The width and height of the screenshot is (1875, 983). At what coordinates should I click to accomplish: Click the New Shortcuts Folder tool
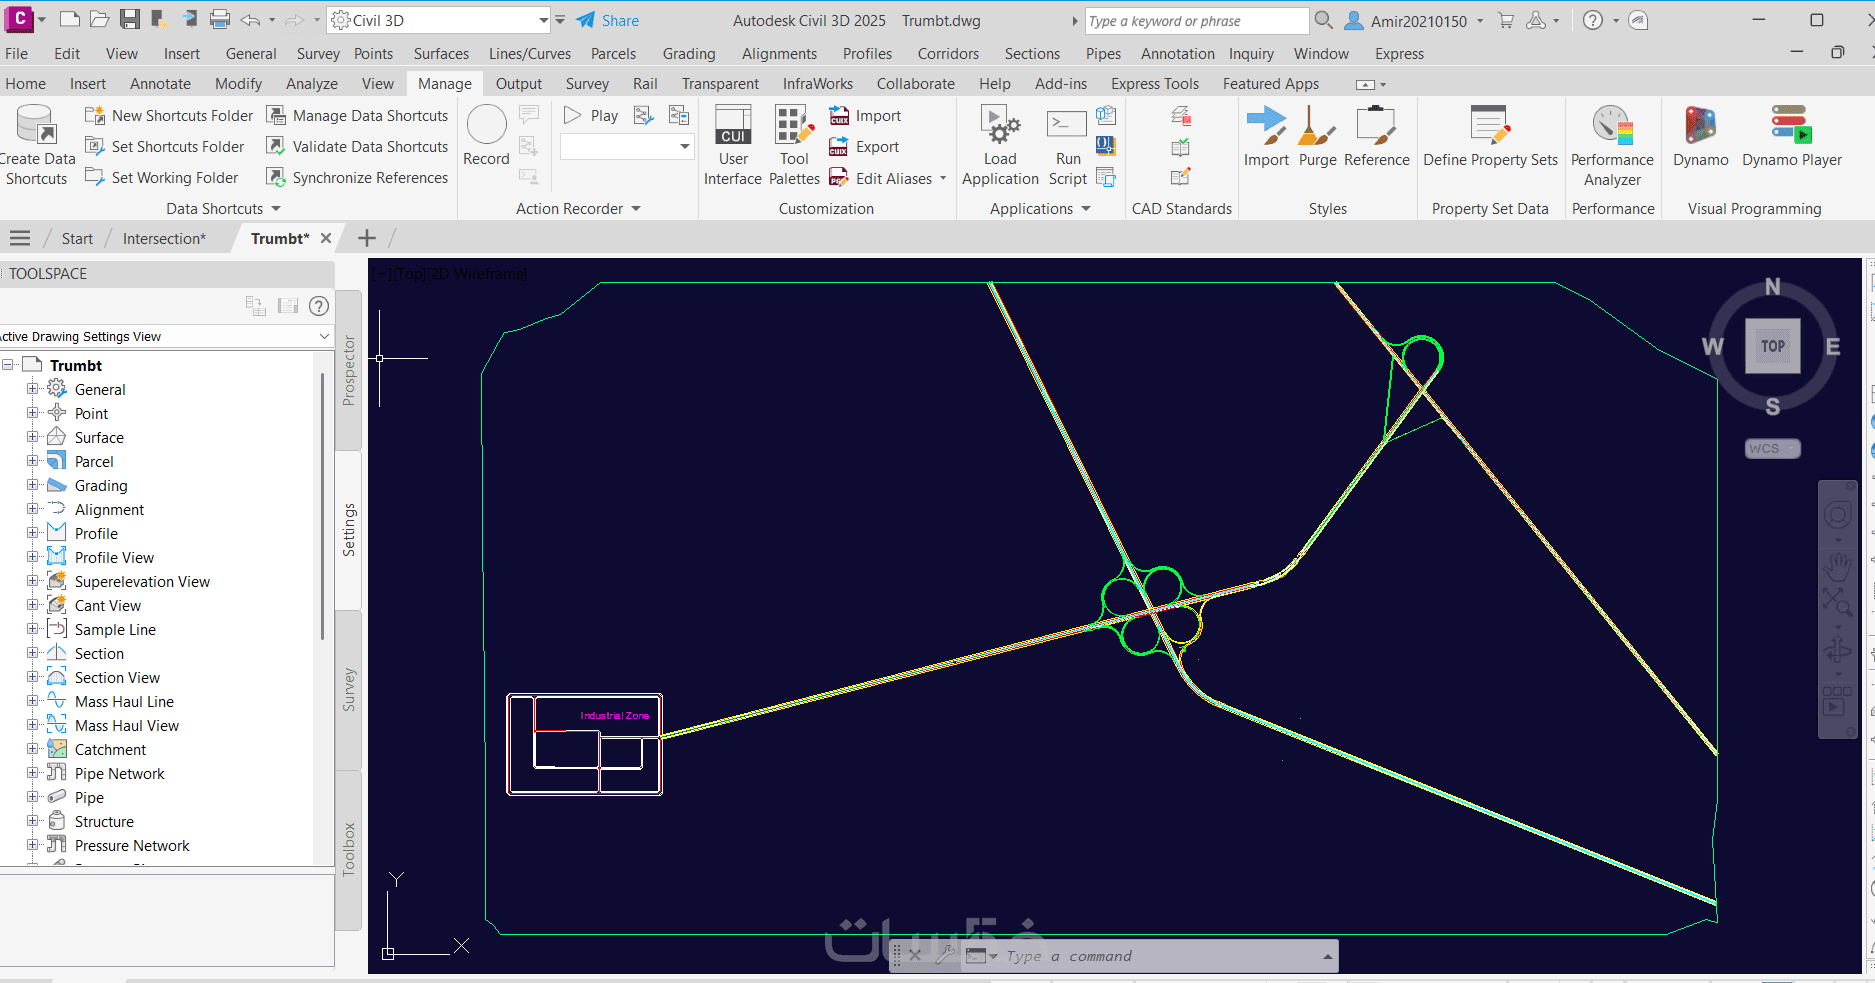(169, 116)
